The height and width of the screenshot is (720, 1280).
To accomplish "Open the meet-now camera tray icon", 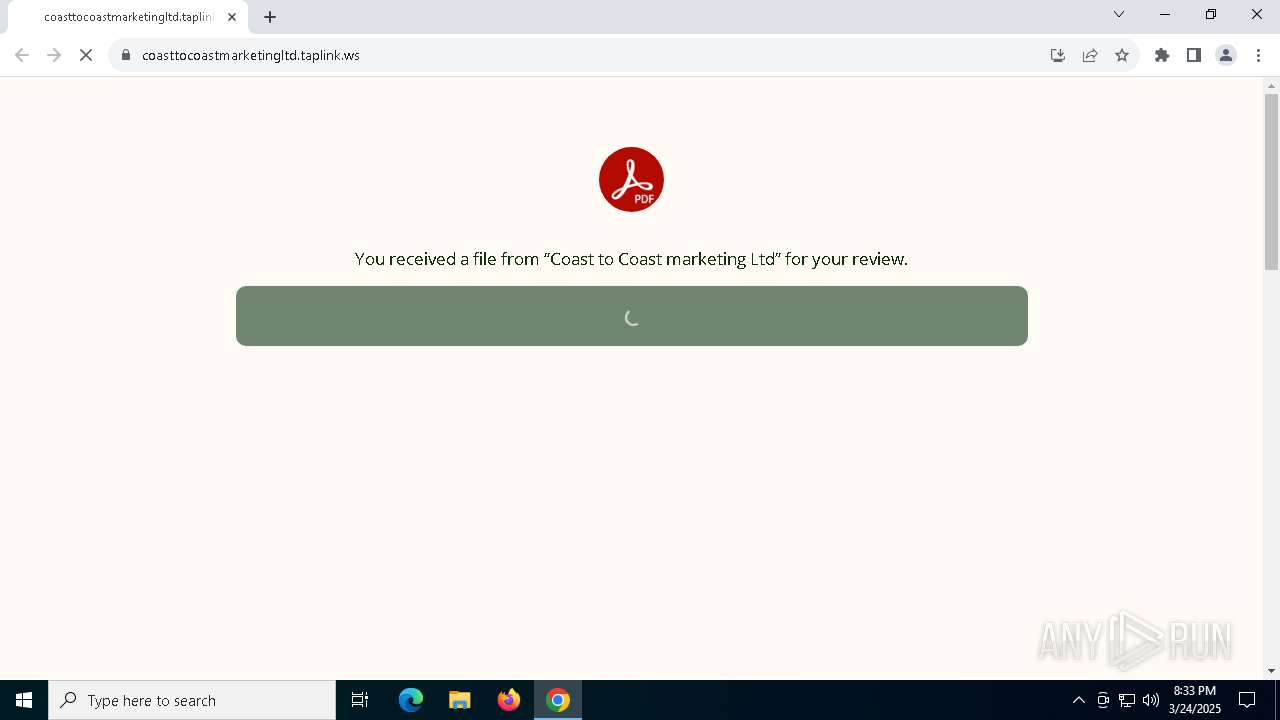I will (x=1103, y=700).
